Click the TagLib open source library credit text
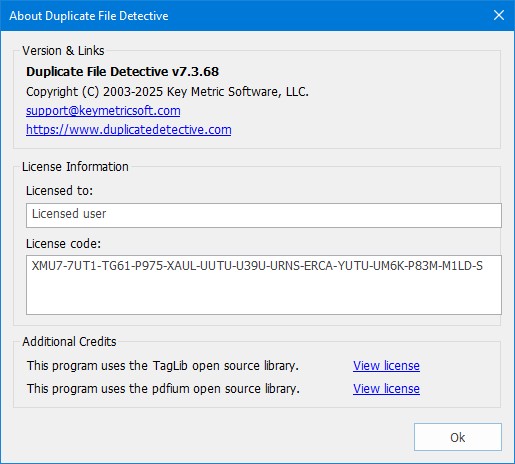This screenshot has height=464, width=515. click(163, 366)
